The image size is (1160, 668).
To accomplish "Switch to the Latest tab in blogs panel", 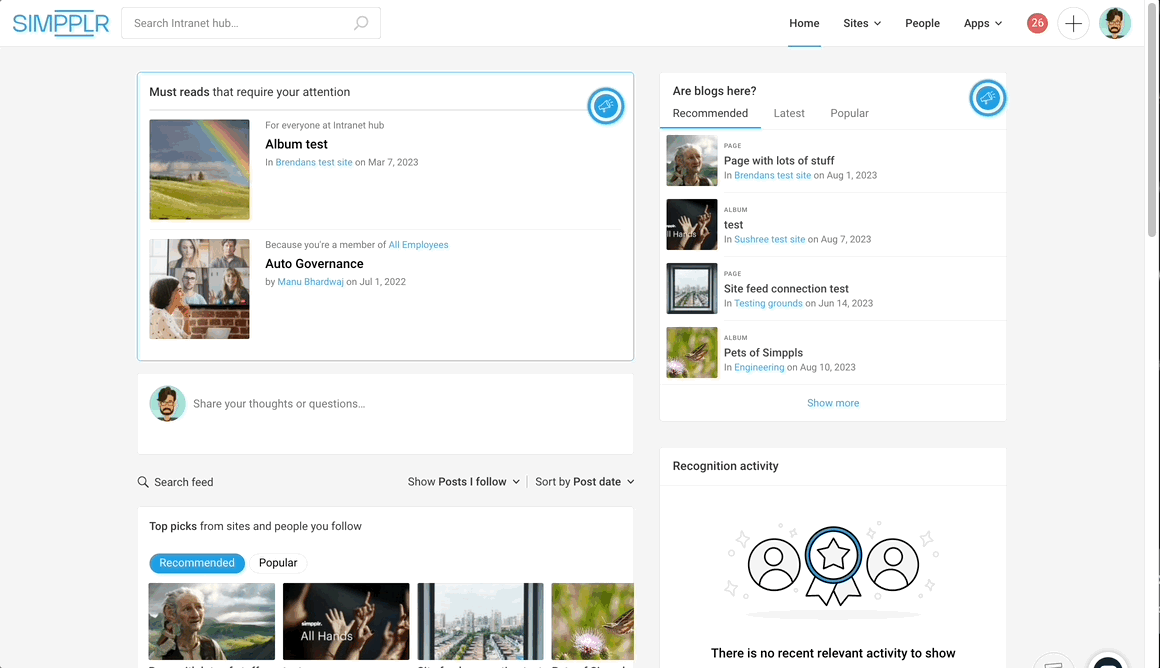I will click(x=789, y=113).
